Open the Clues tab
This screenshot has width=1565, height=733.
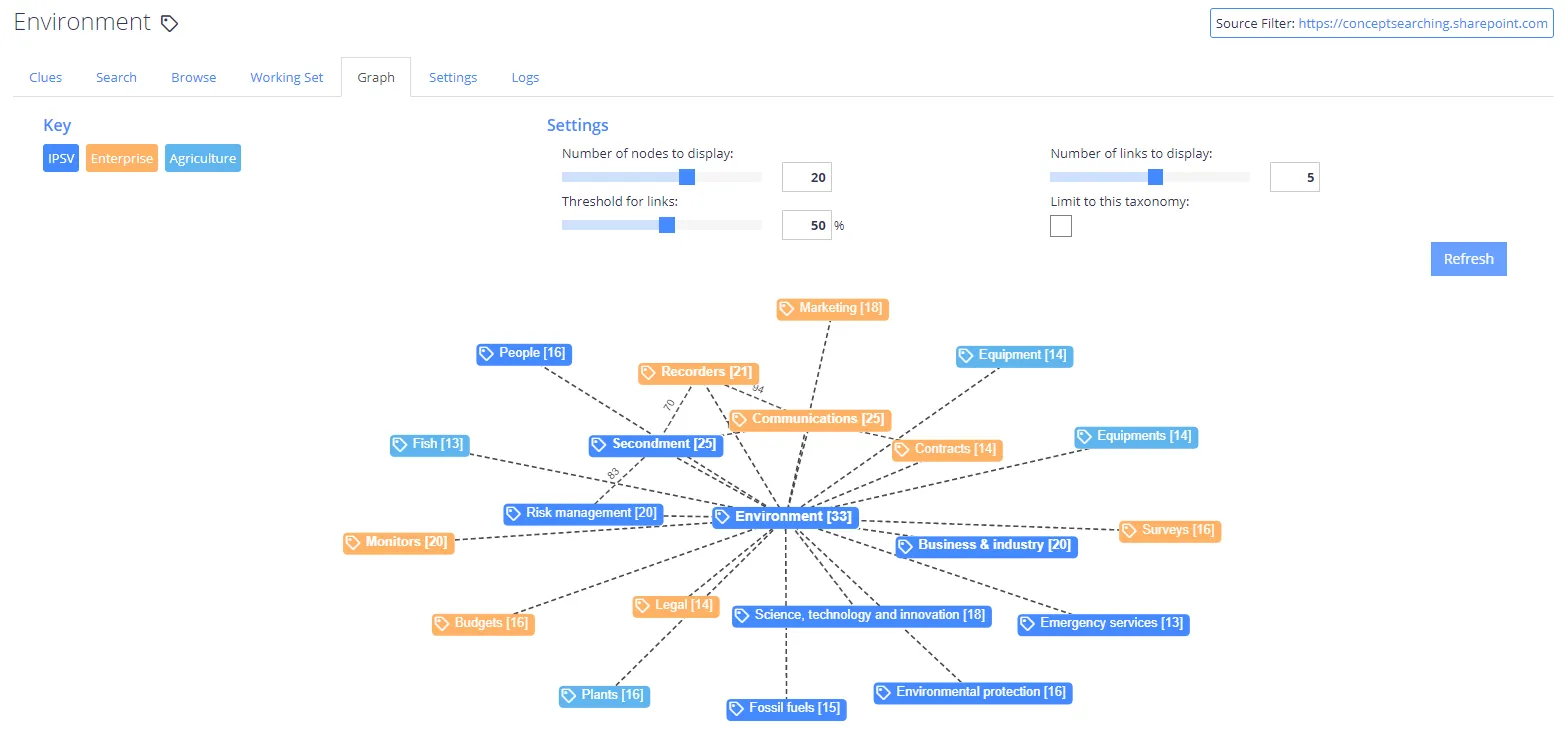click(46, 77)
